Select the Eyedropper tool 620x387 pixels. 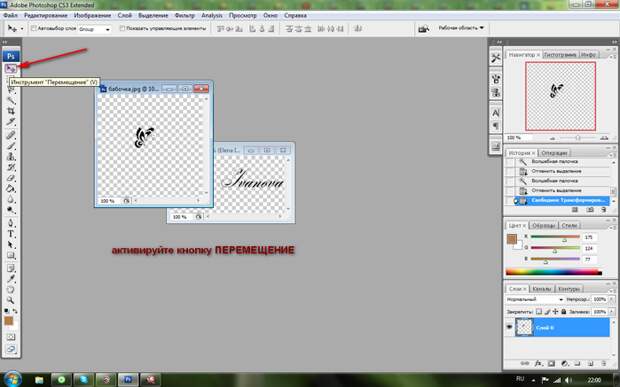tap(11, 279)
